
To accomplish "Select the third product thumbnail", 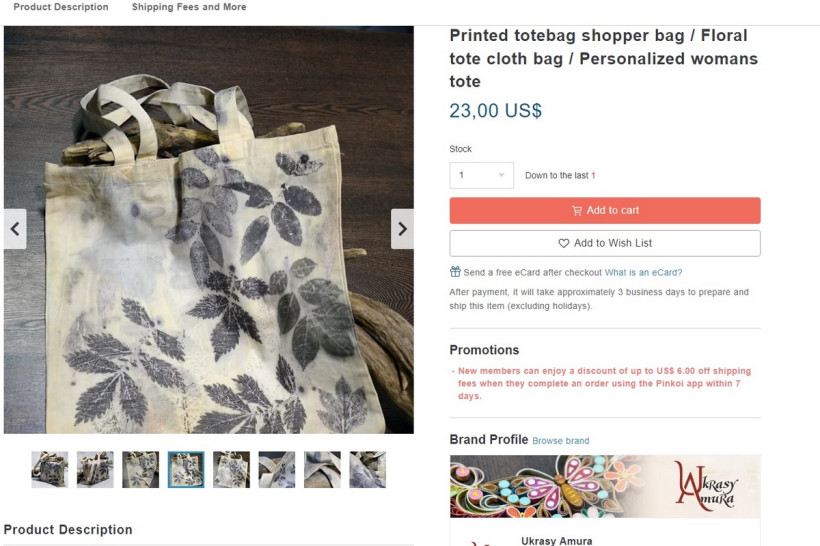I will (140, 470).
